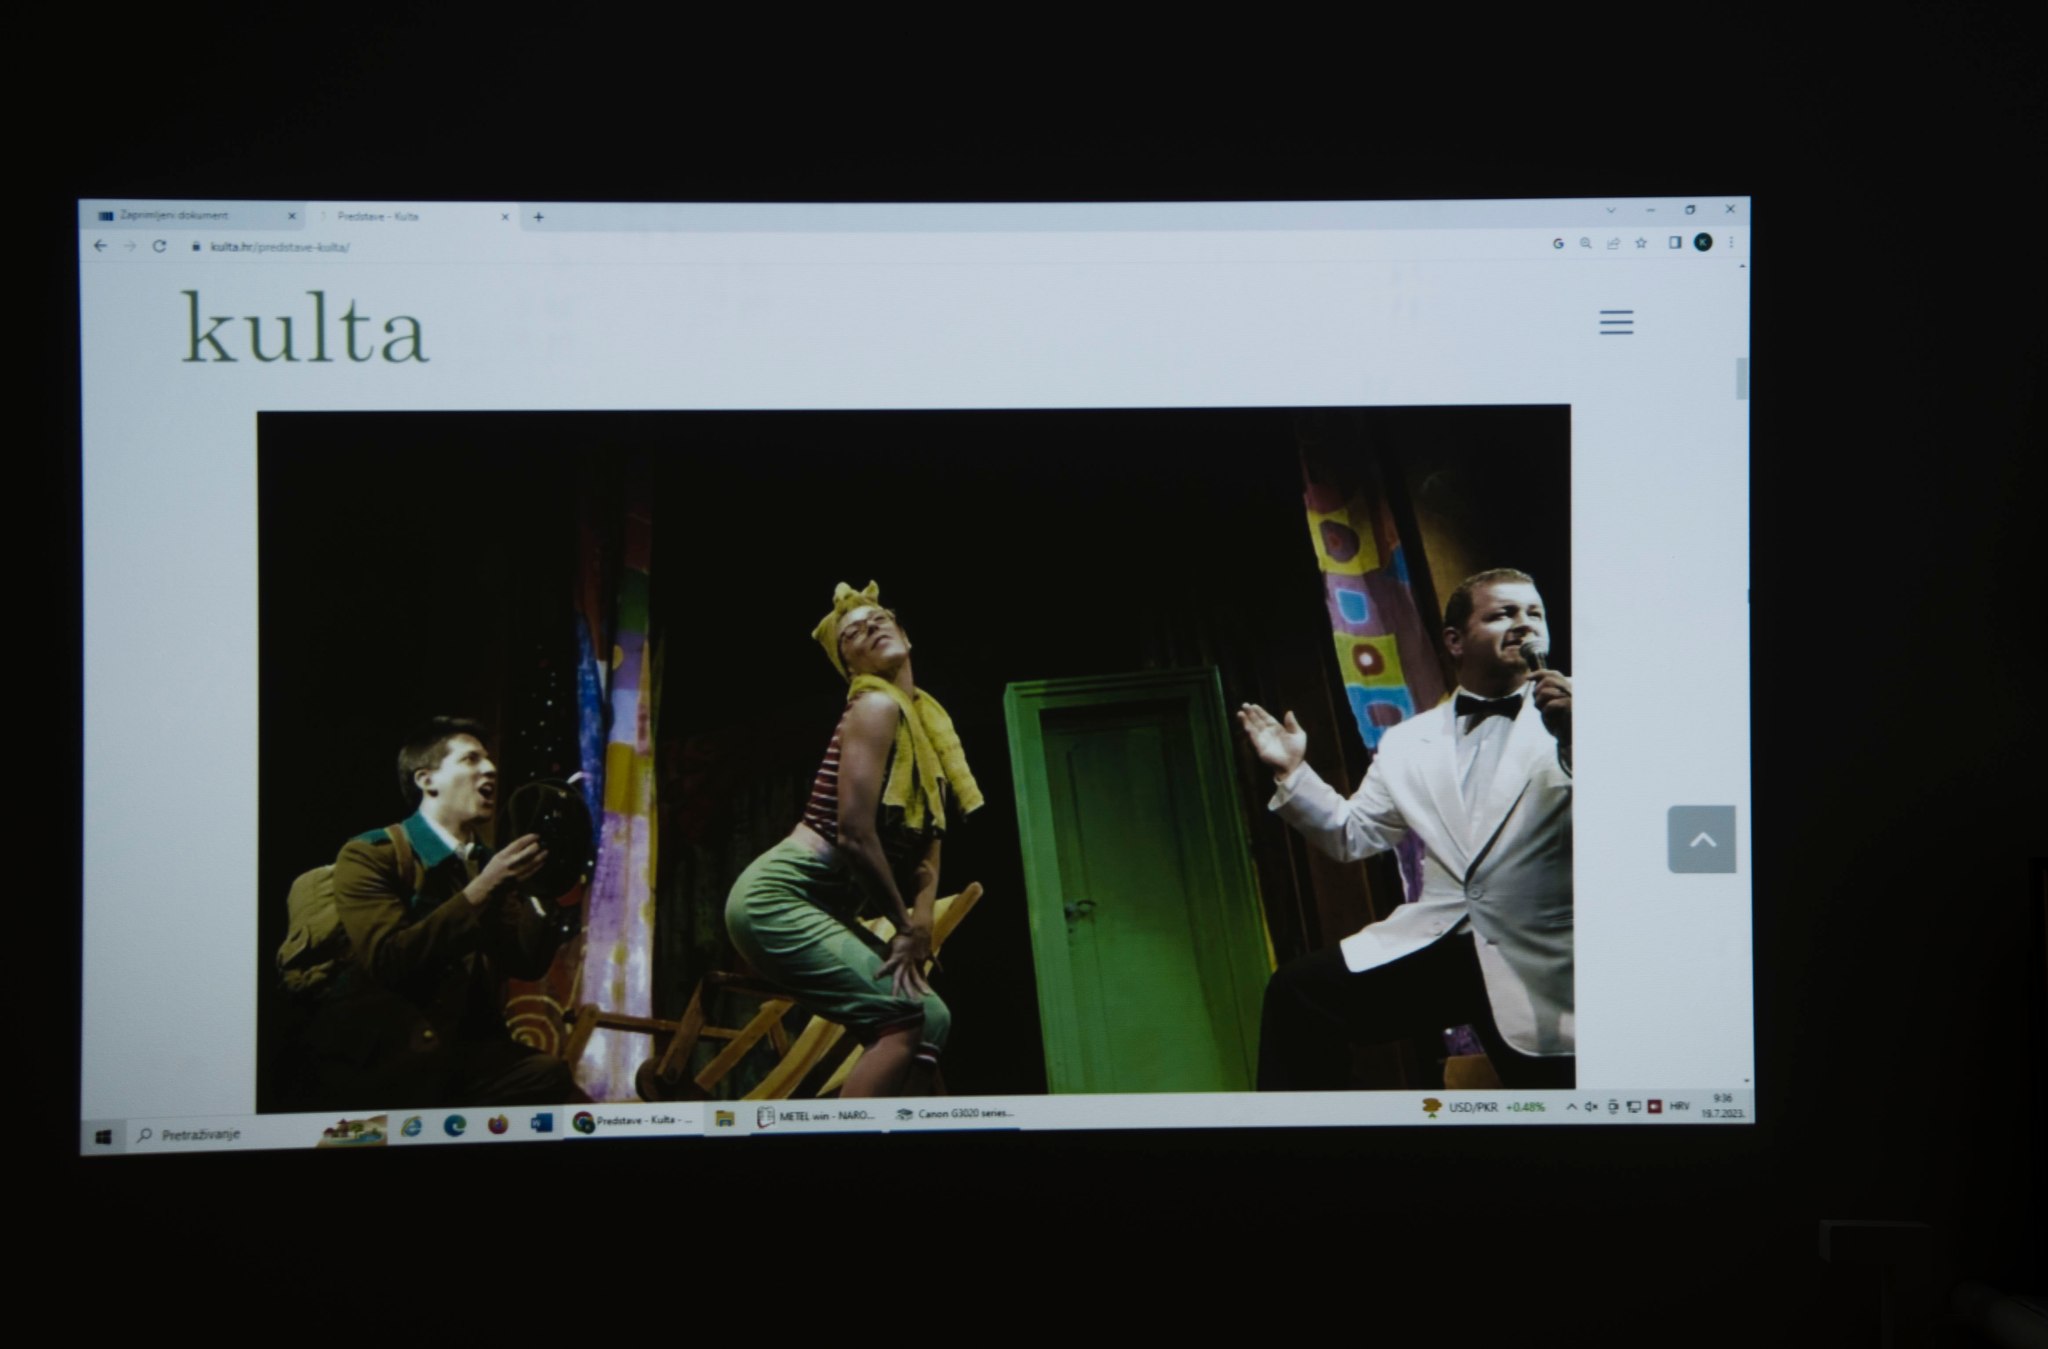The width and height of the screenshot is (2048, 1349).
Task: Click the theatre performance photo
Action: click(x=914, y=758)
